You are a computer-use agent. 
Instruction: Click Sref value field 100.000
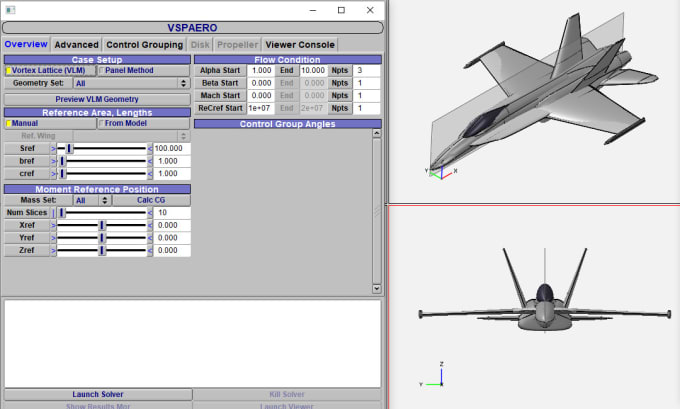pos(172,148)
